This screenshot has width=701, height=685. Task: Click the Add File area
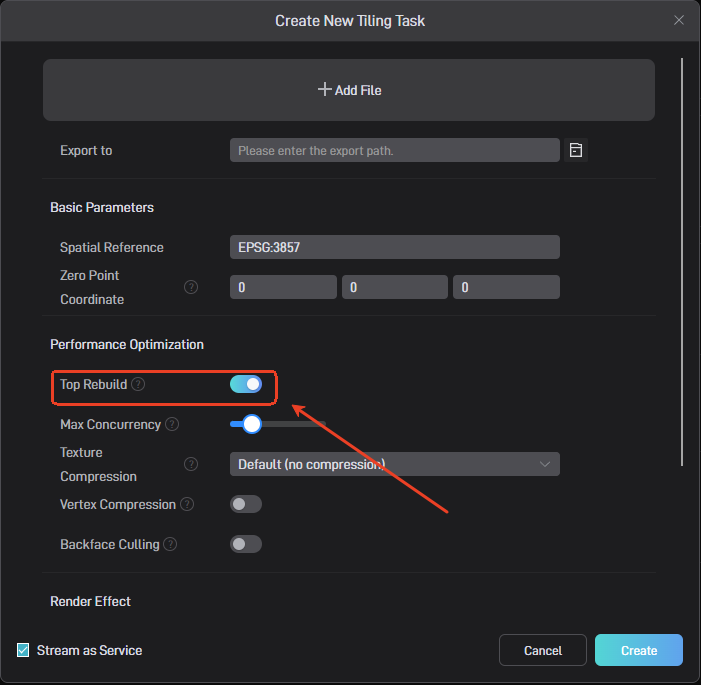(349, 90)
